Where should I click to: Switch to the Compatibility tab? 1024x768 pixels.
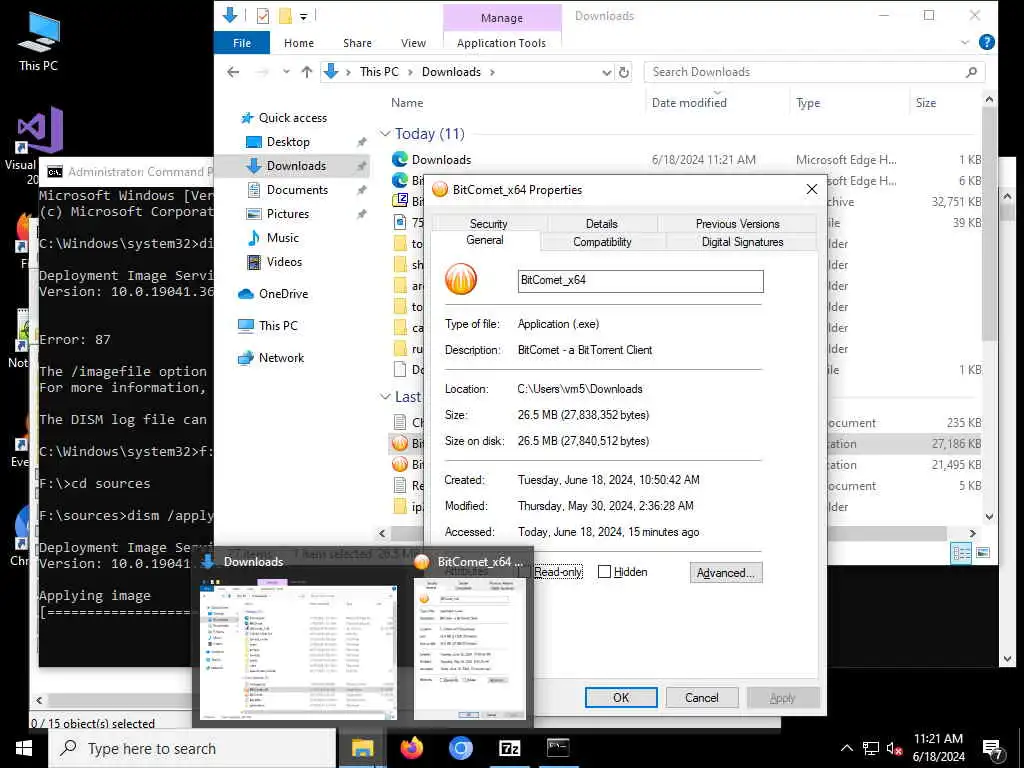point(602,242)
